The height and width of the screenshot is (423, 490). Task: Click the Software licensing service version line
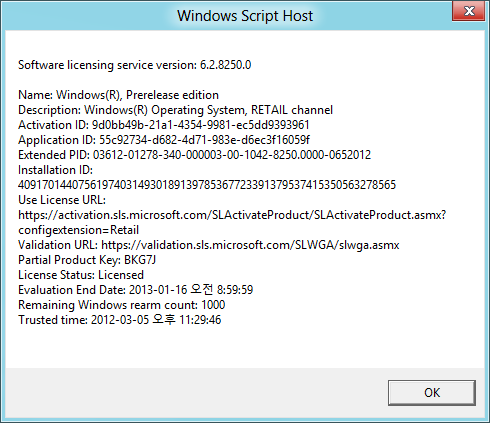[x=134, y=65]
